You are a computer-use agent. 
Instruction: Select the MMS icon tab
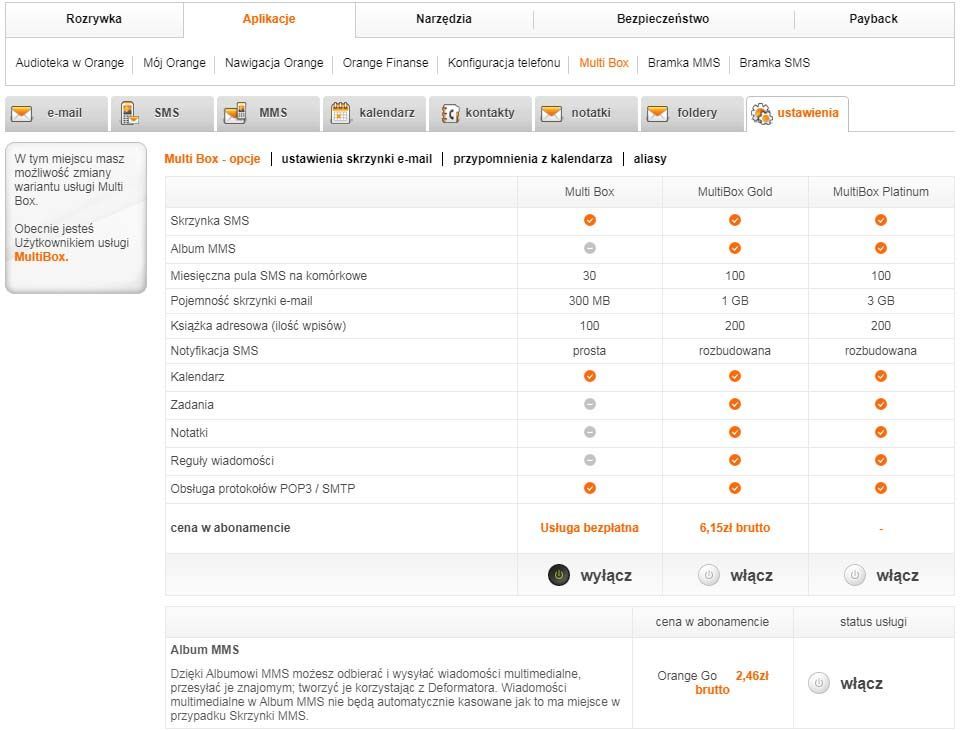(x=236, y=114)
